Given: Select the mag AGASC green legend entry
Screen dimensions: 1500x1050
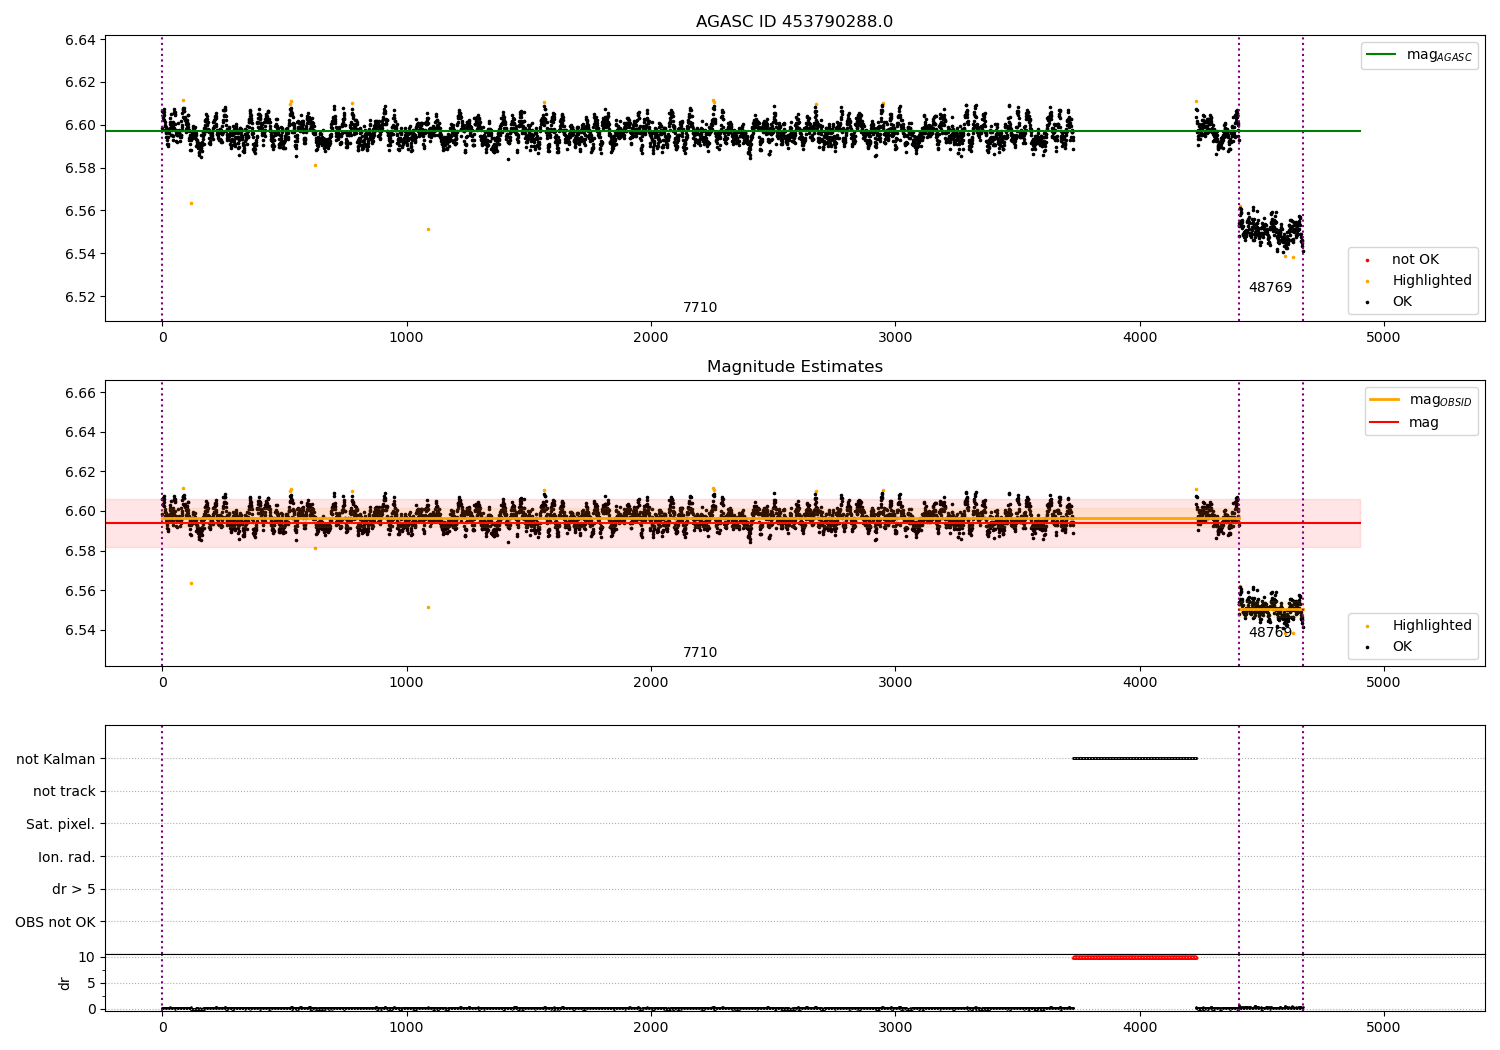Looking at the screenshot, I should click(1419, 55).
